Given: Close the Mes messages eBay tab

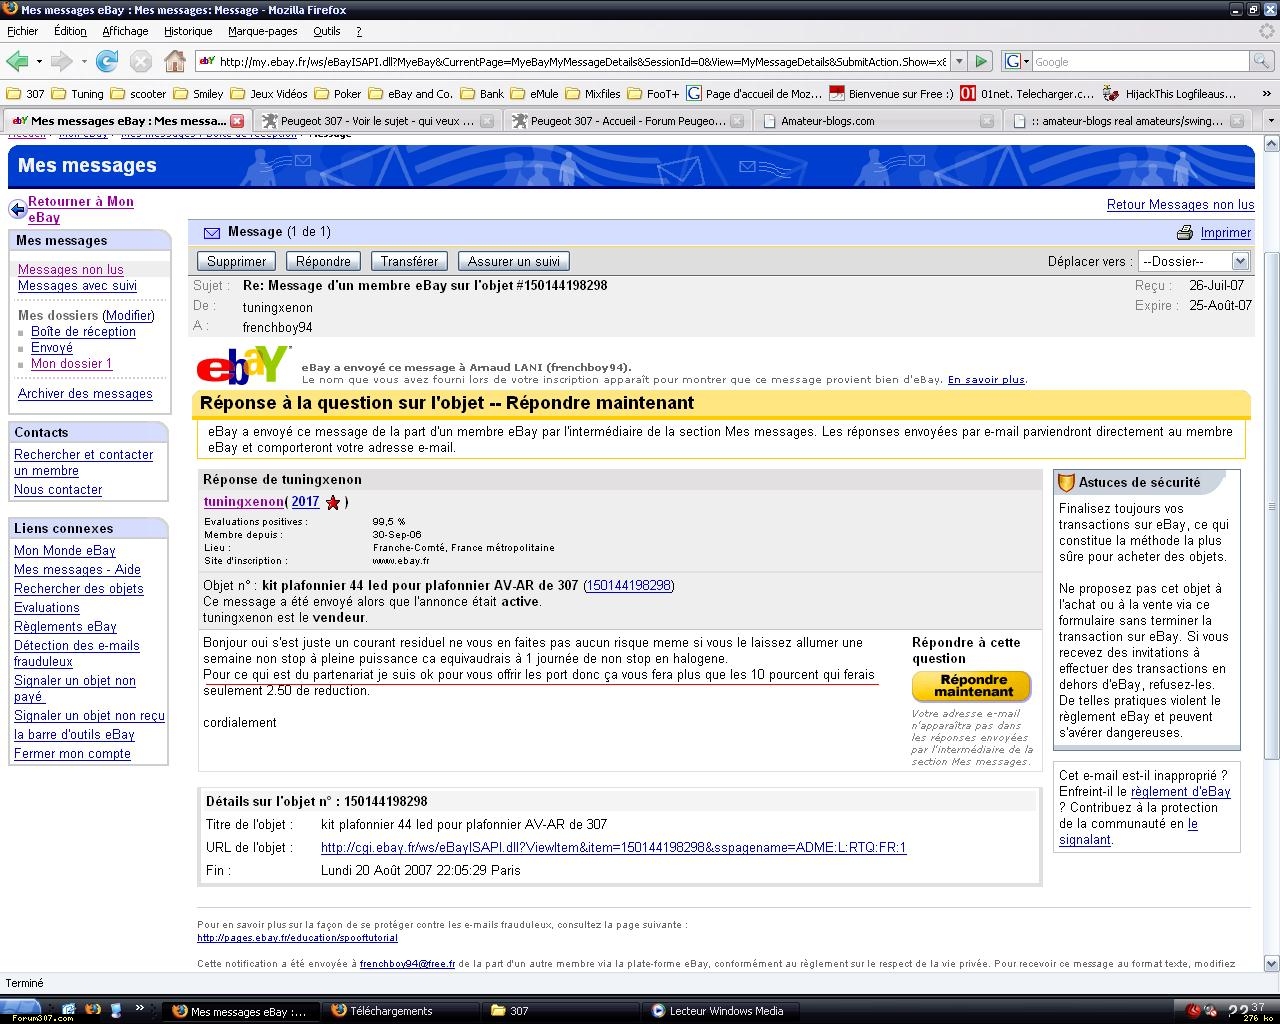Looking at the screenshot, I should tap(237, 121).
